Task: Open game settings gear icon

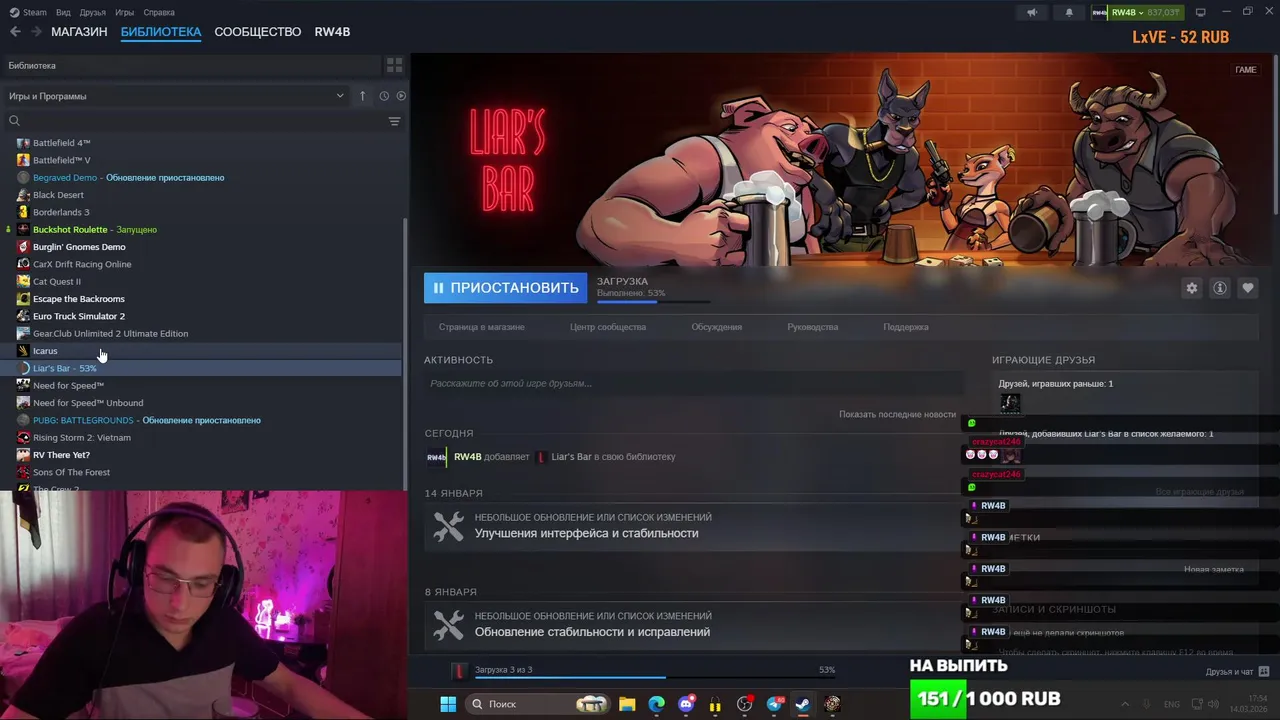Action: pos(1191,288)
